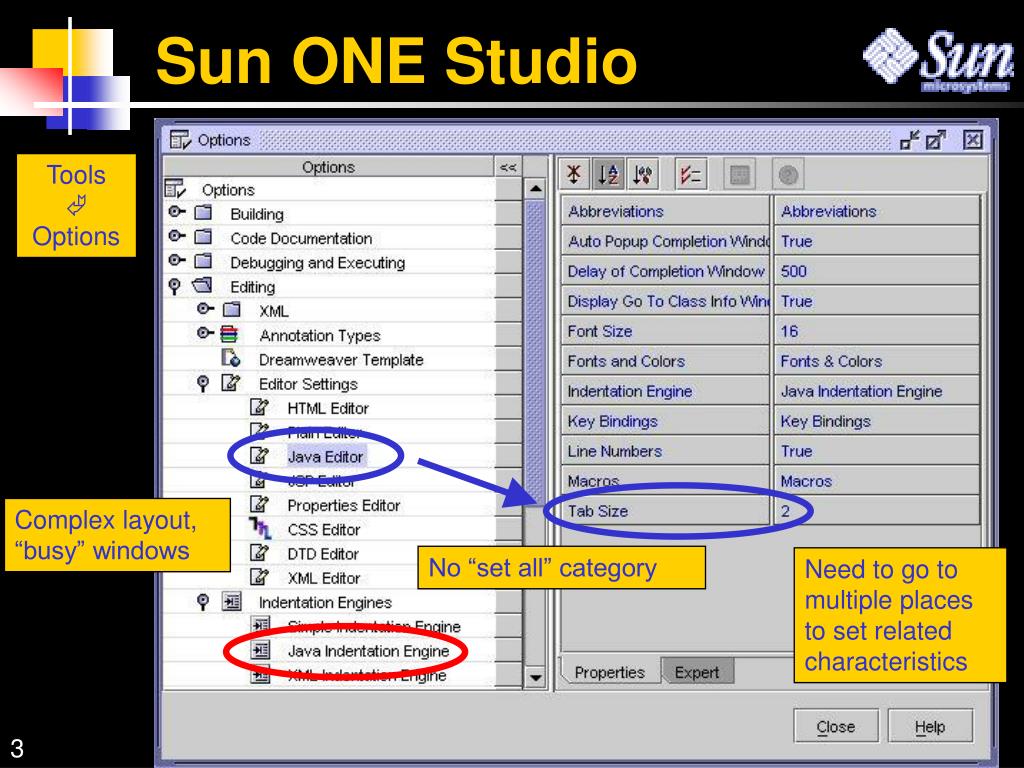Click the unsorted properties toolbar icon

pyautogui.click(x=574, y=174)
